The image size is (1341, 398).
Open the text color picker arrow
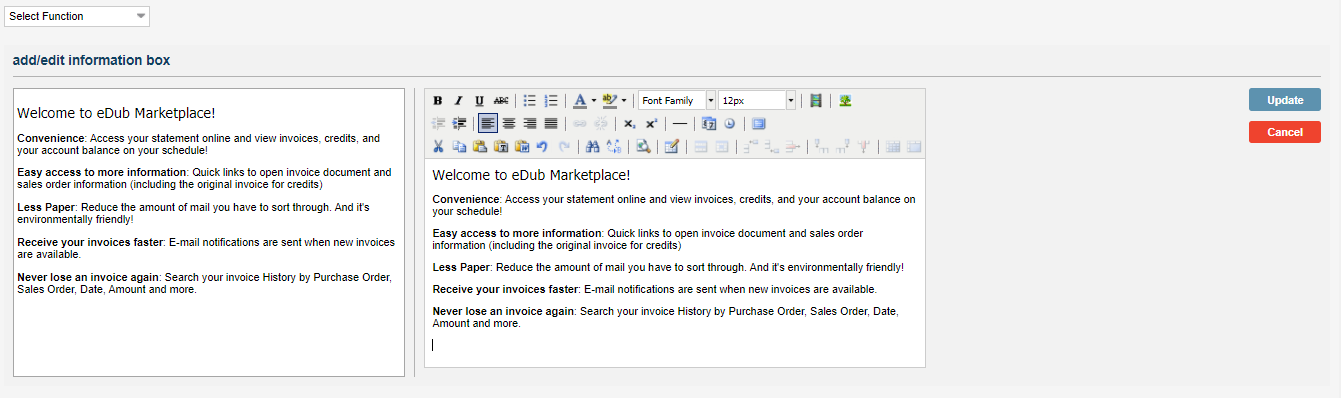click(x=594, y=100)
